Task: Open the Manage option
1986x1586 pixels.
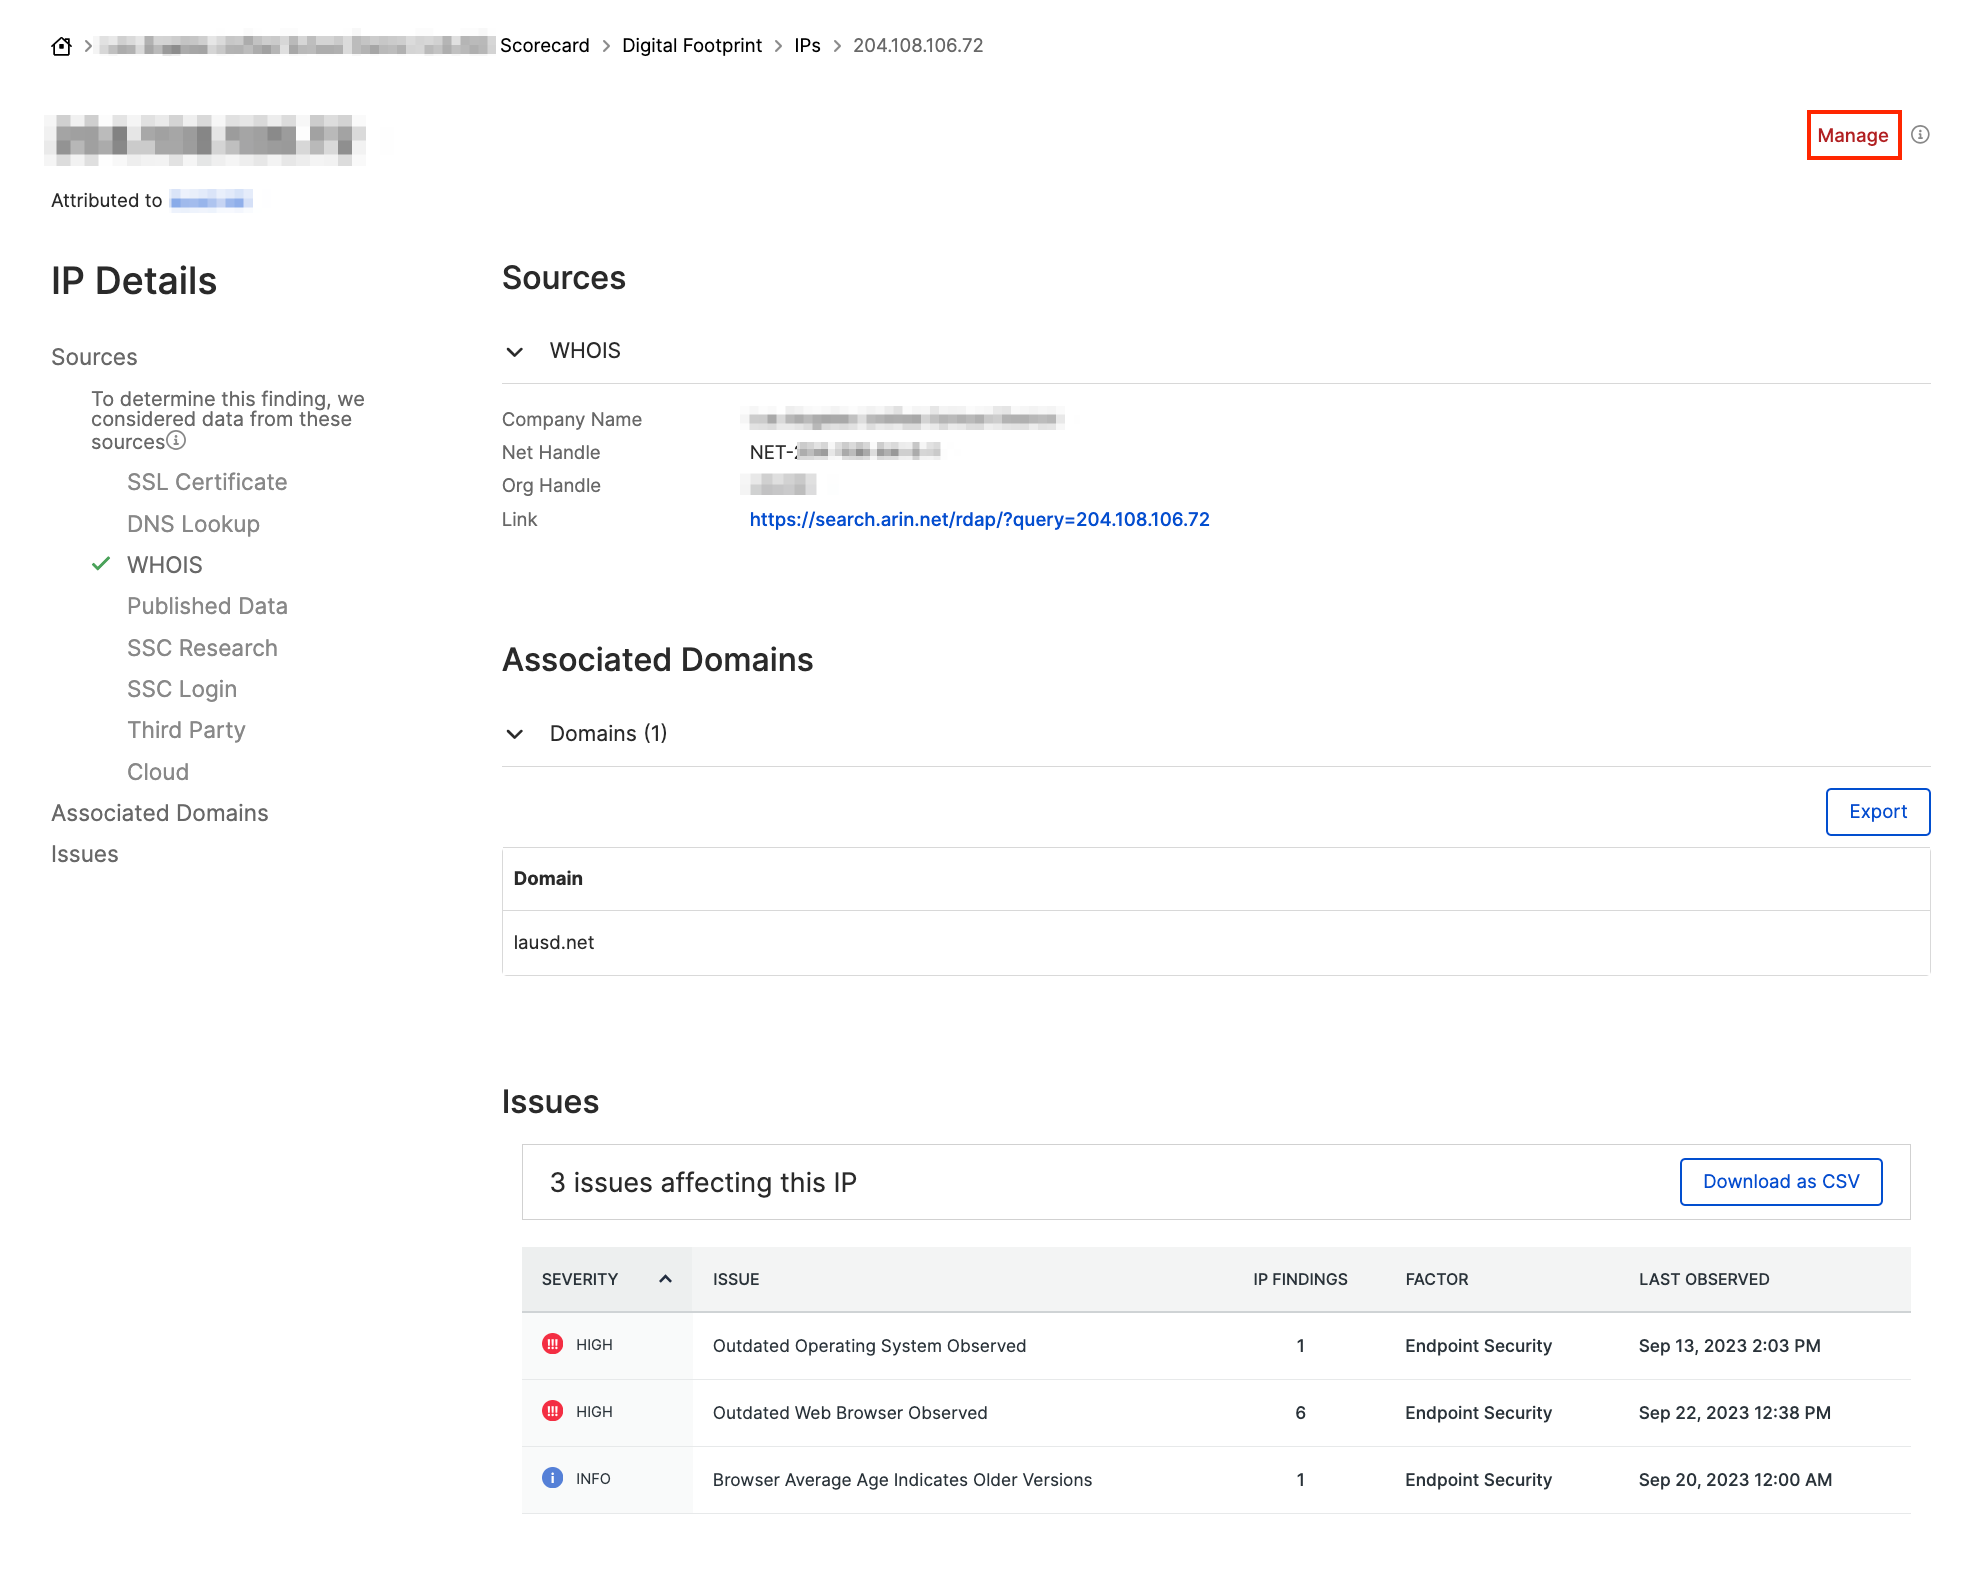Action: 1853,135
